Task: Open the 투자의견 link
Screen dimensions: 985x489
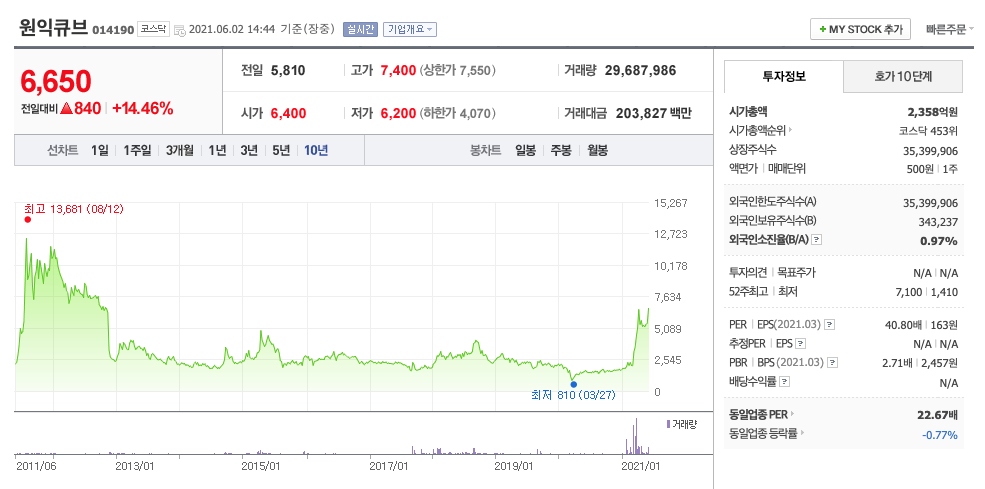Action: coord(748,273)
